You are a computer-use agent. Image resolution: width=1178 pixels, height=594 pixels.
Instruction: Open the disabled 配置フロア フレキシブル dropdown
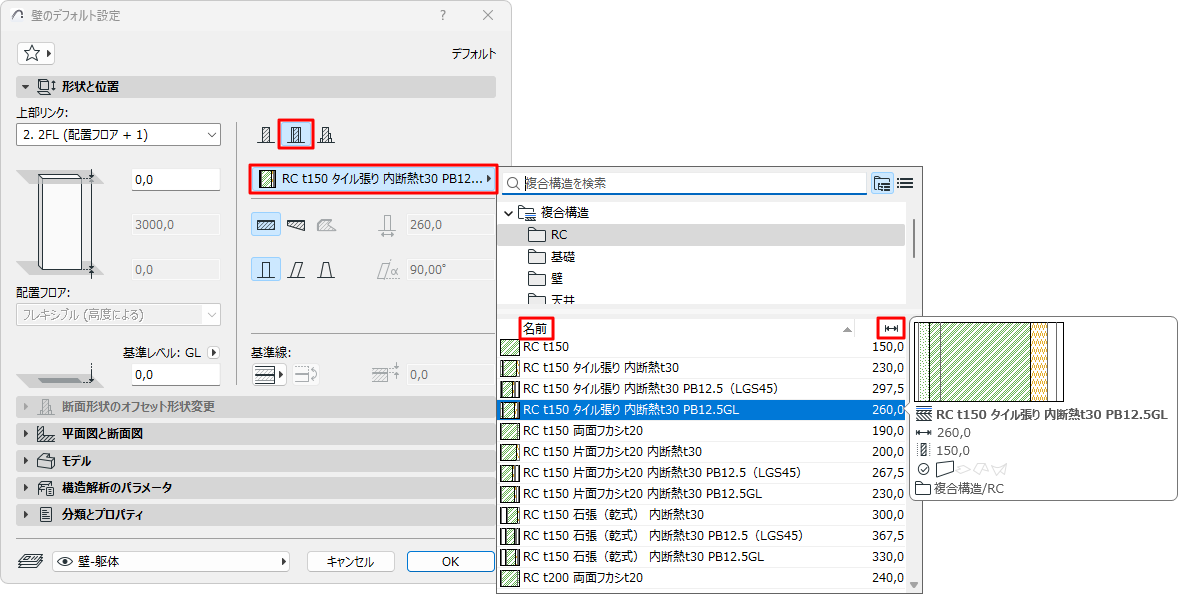point(119,314)
